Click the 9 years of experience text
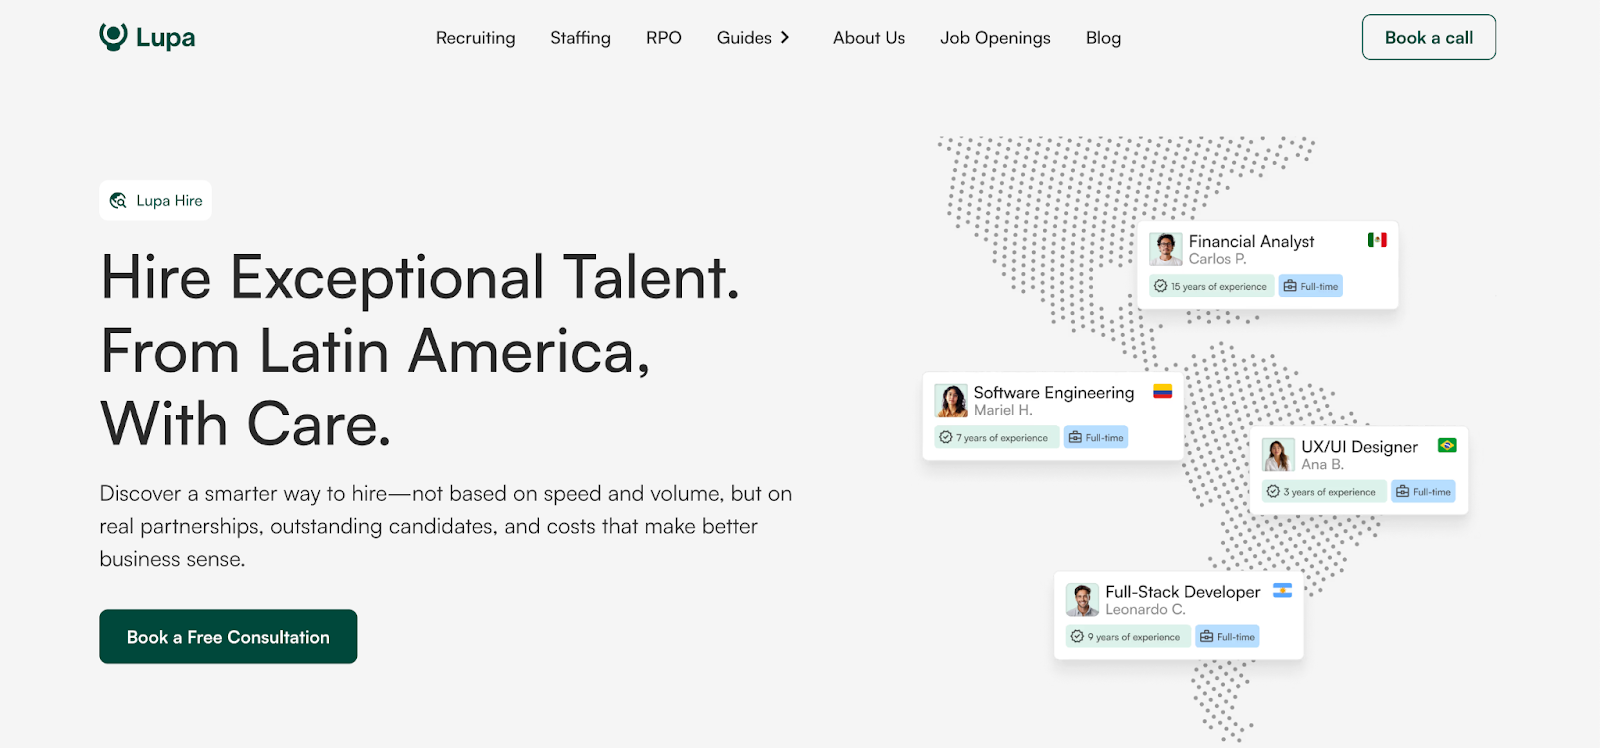Image resolution: width=1600 pixels, height=748 pixels. (1134, 637)
